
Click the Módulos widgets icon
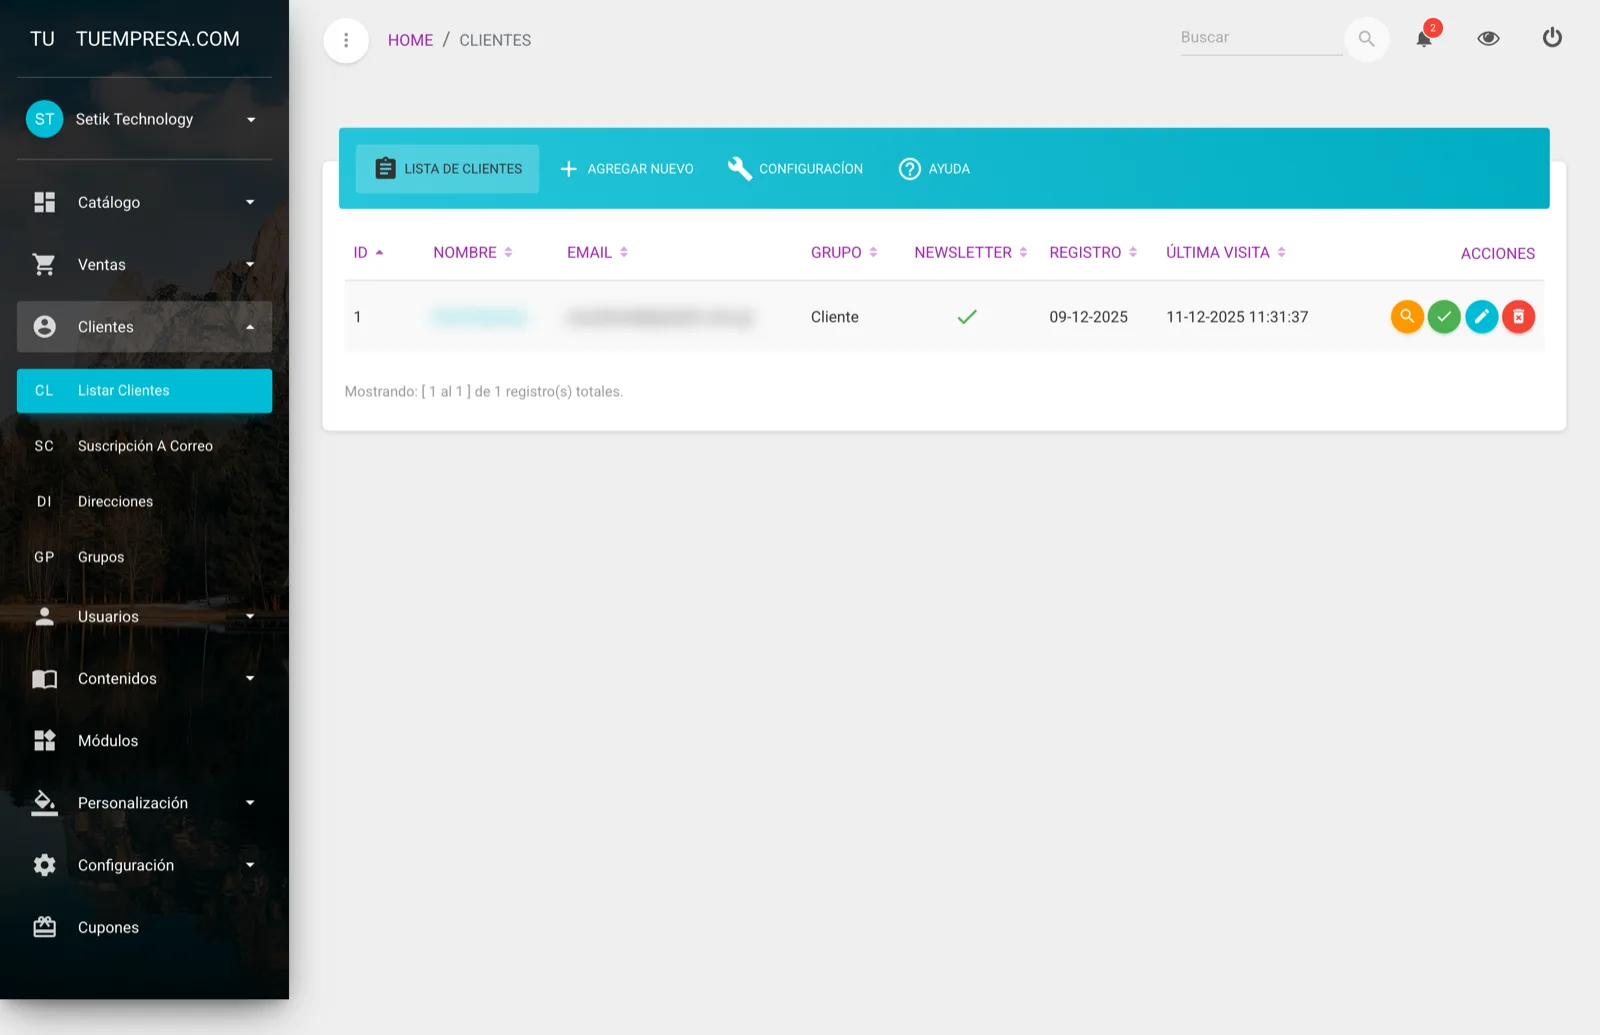[45, 741]
